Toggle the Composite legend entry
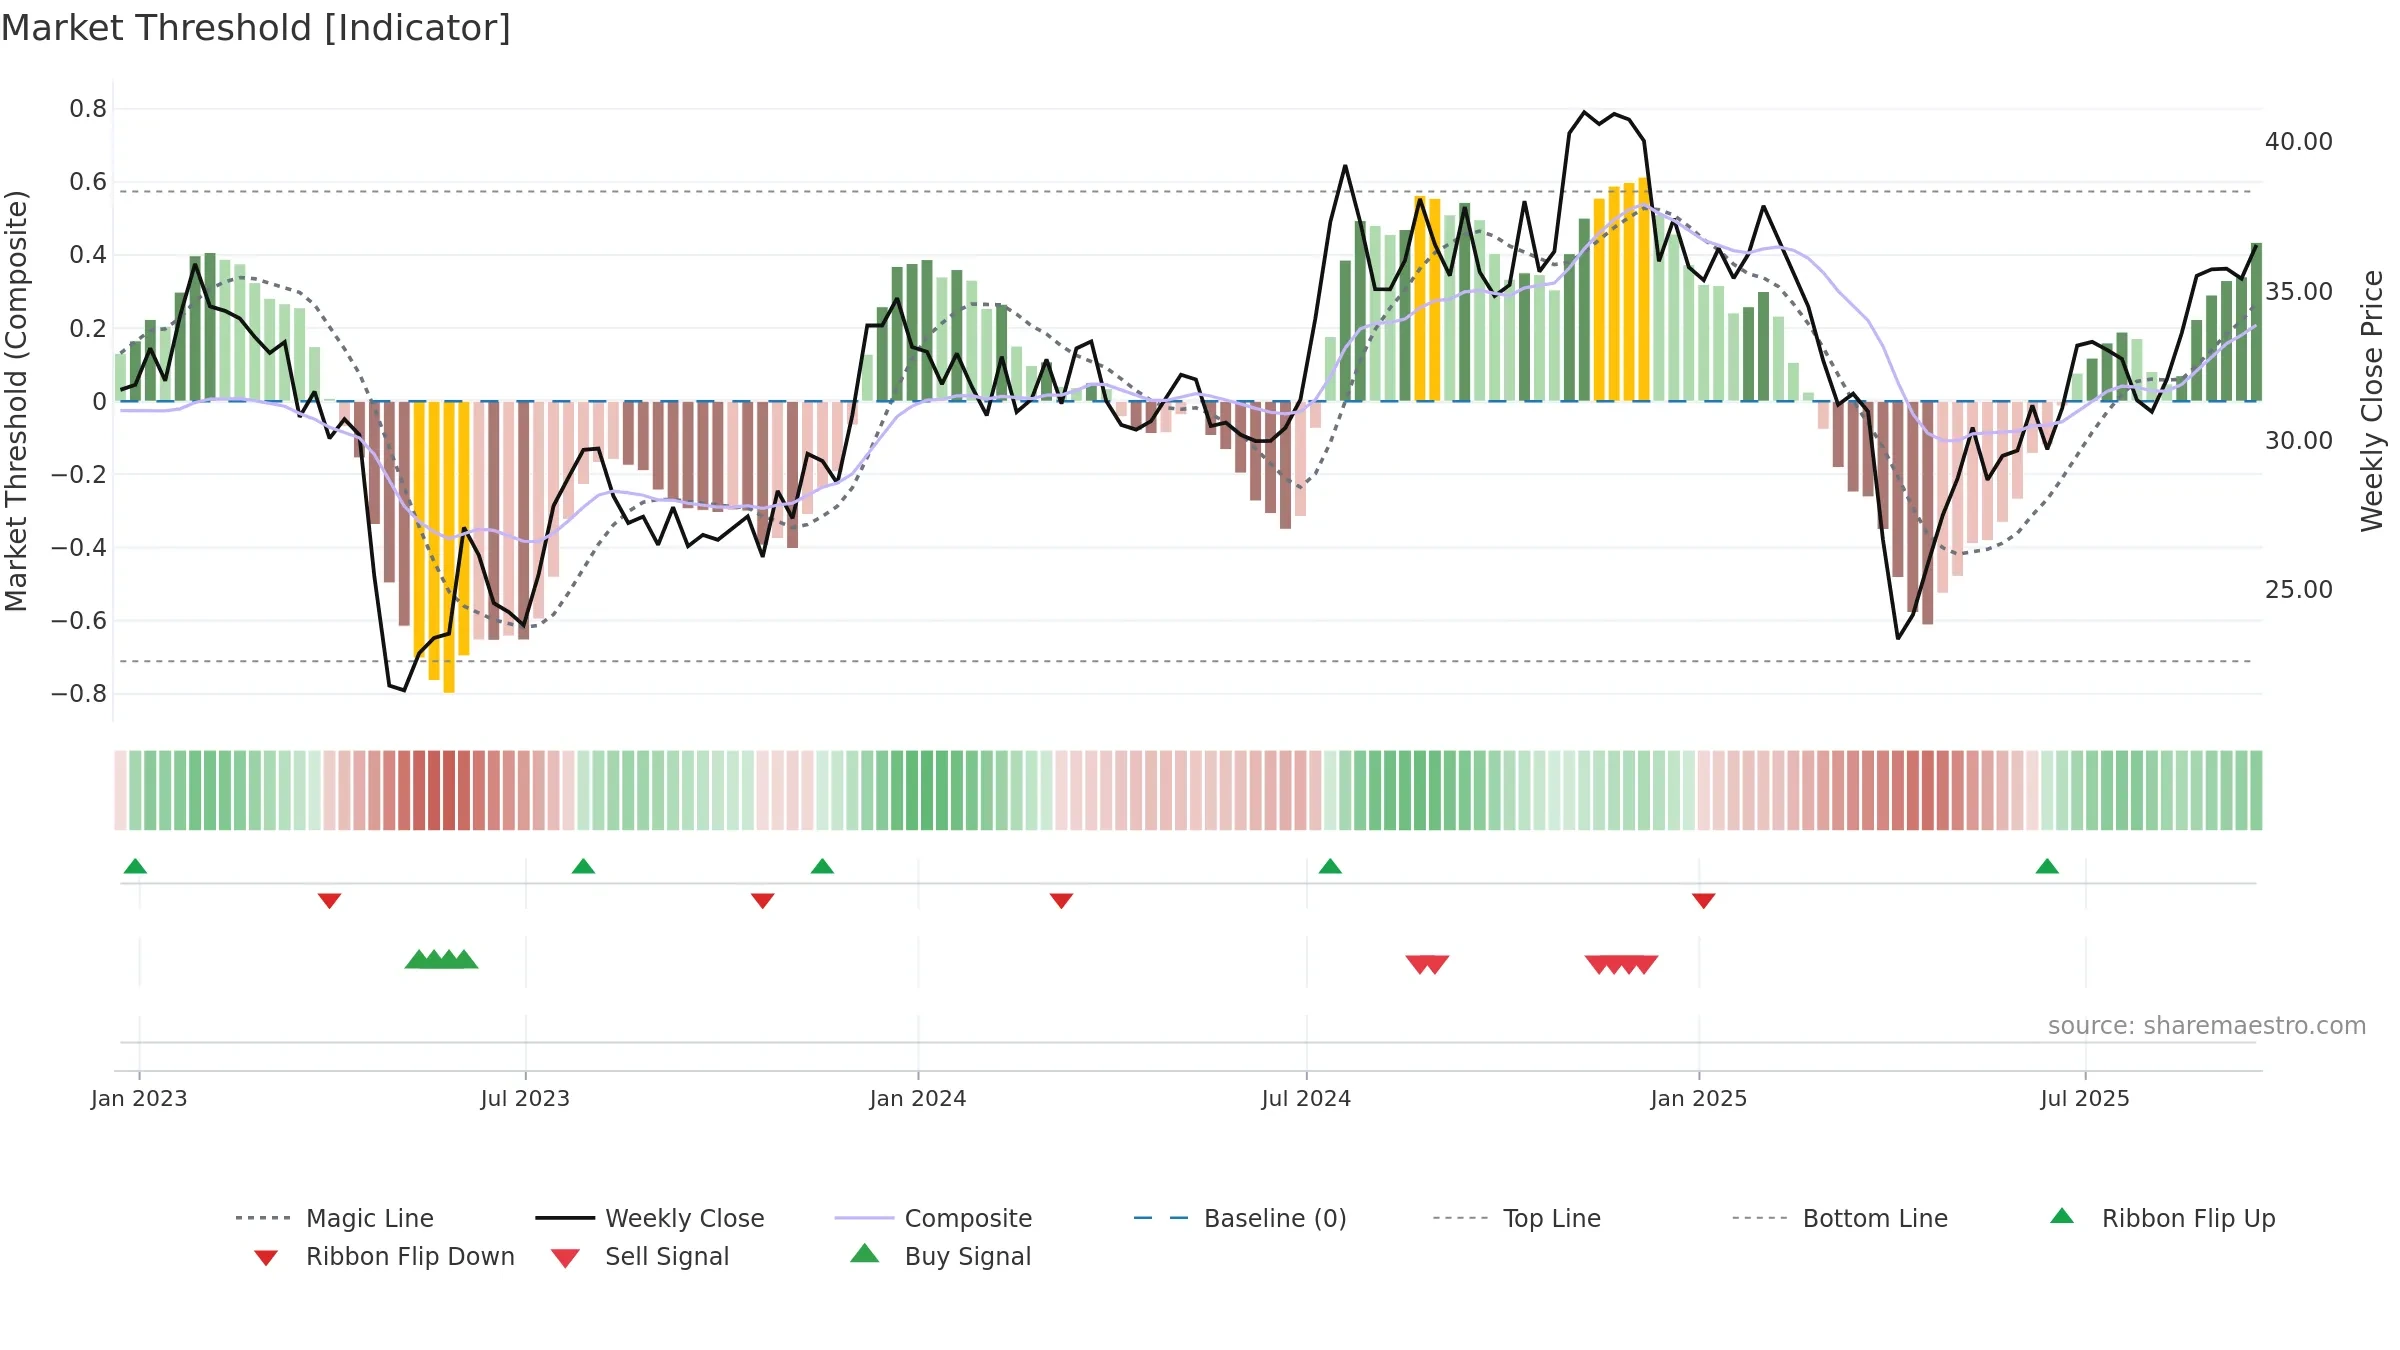Viewport: 2400px width, 1350px height. (933, 1218)
